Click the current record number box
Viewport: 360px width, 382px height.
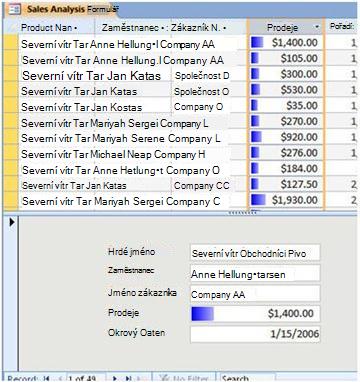86,378
